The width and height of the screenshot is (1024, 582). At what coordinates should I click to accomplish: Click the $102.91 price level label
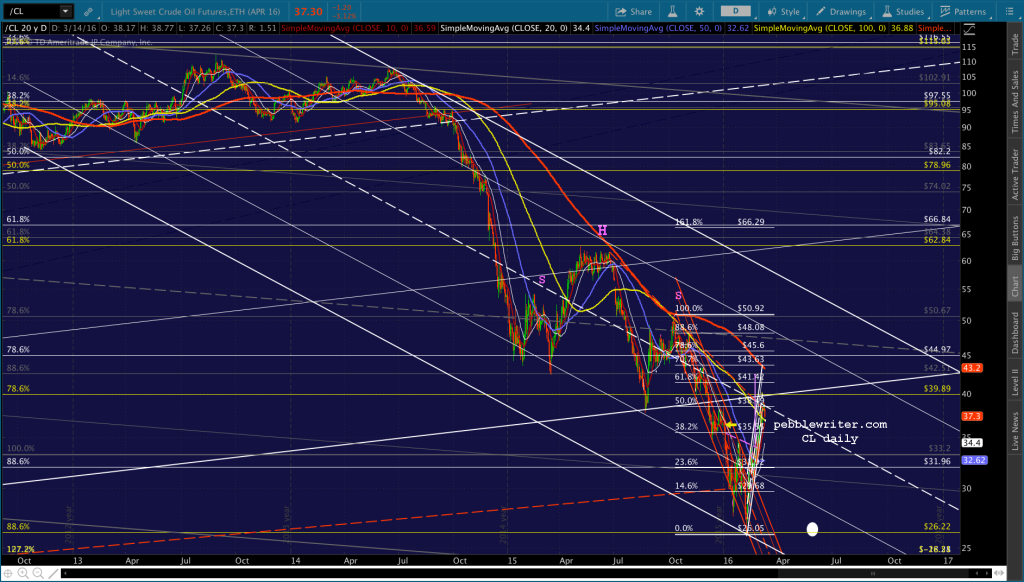click(935, 77)
